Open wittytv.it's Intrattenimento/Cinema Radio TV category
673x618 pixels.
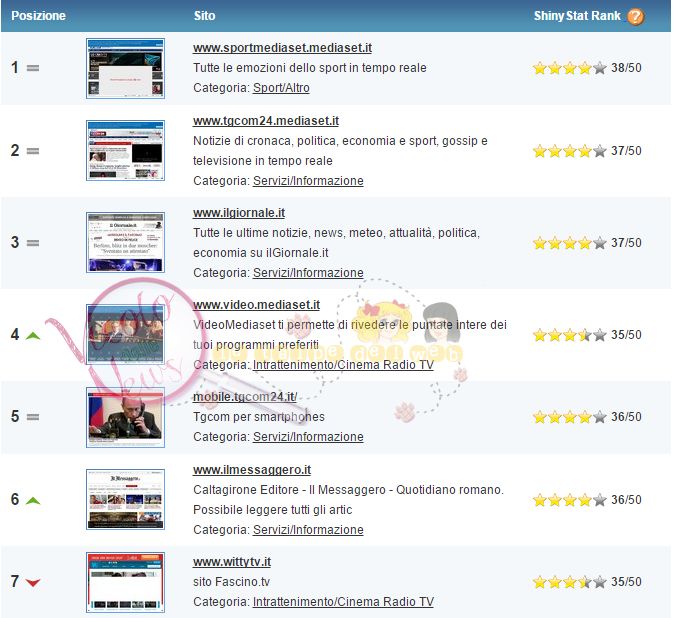coord(343,602)
